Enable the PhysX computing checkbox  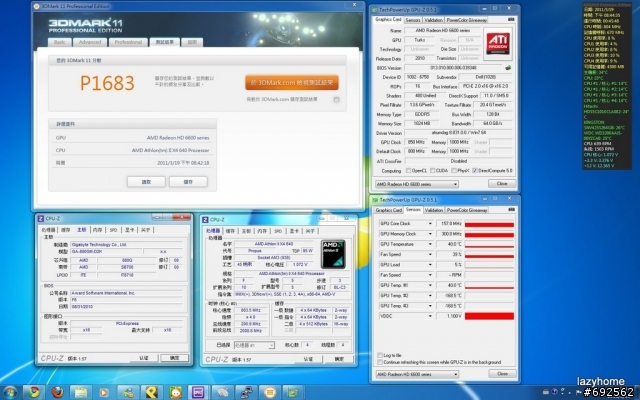454,171
